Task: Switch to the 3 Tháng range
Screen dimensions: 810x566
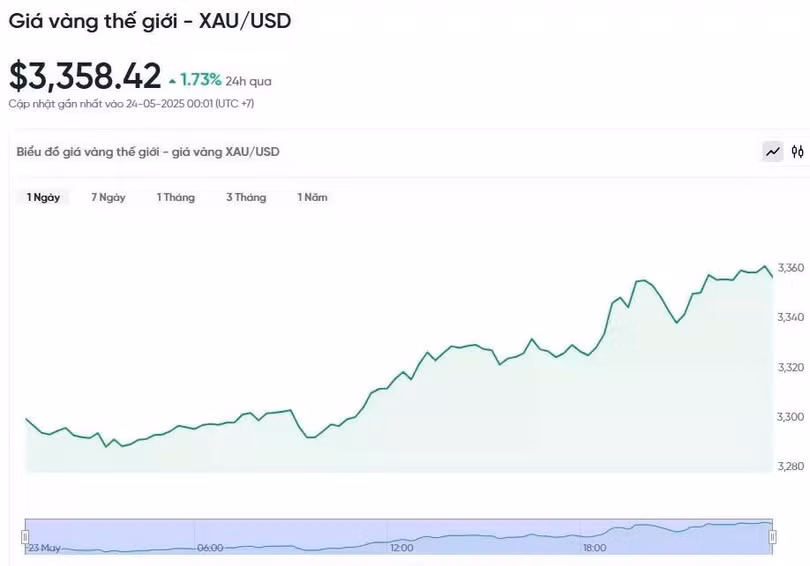Action: click(246, 197)
